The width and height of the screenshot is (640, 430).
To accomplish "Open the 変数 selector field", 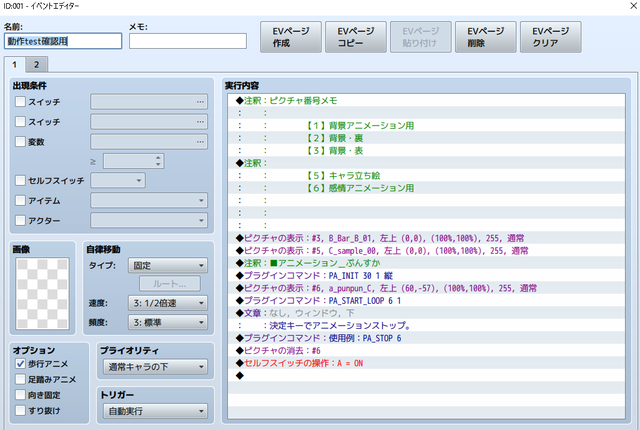I will (149, 142).
